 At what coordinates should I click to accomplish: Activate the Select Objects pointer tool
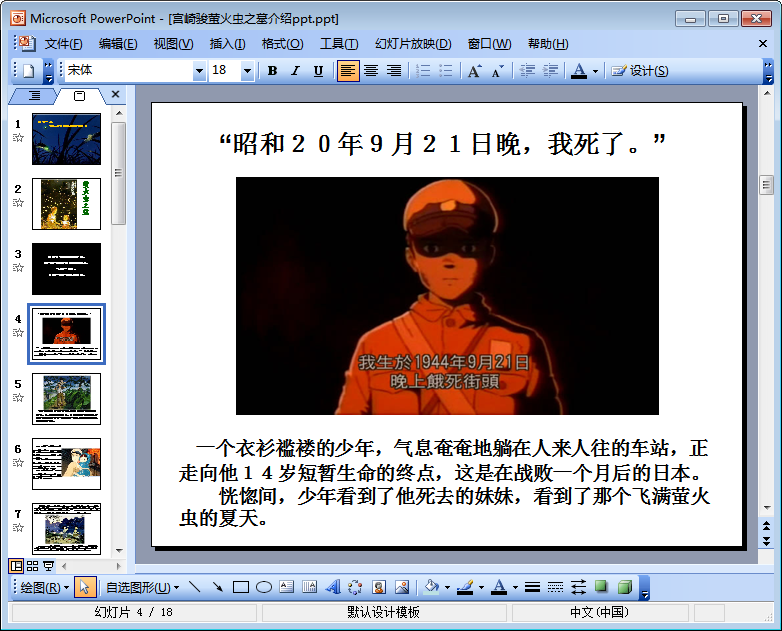(x=84, y=587)
